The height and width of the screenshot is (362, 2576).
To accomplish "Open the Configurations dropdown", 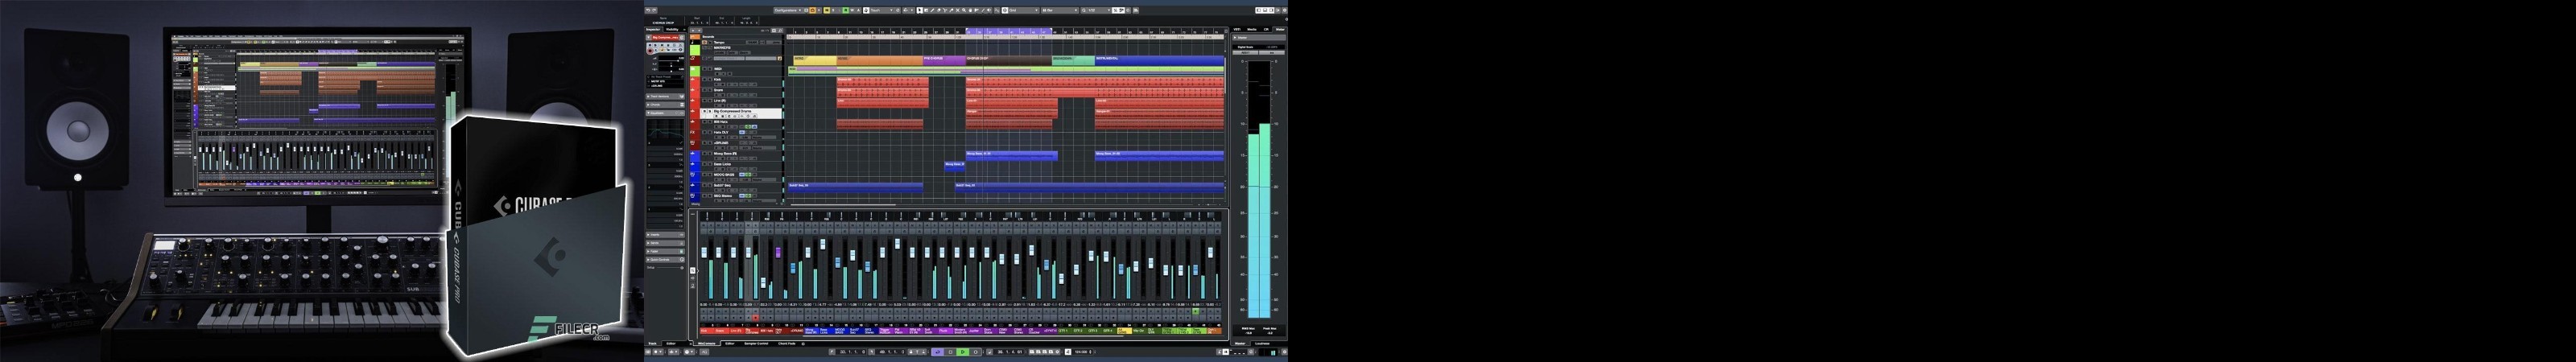I will click(788, 10).
